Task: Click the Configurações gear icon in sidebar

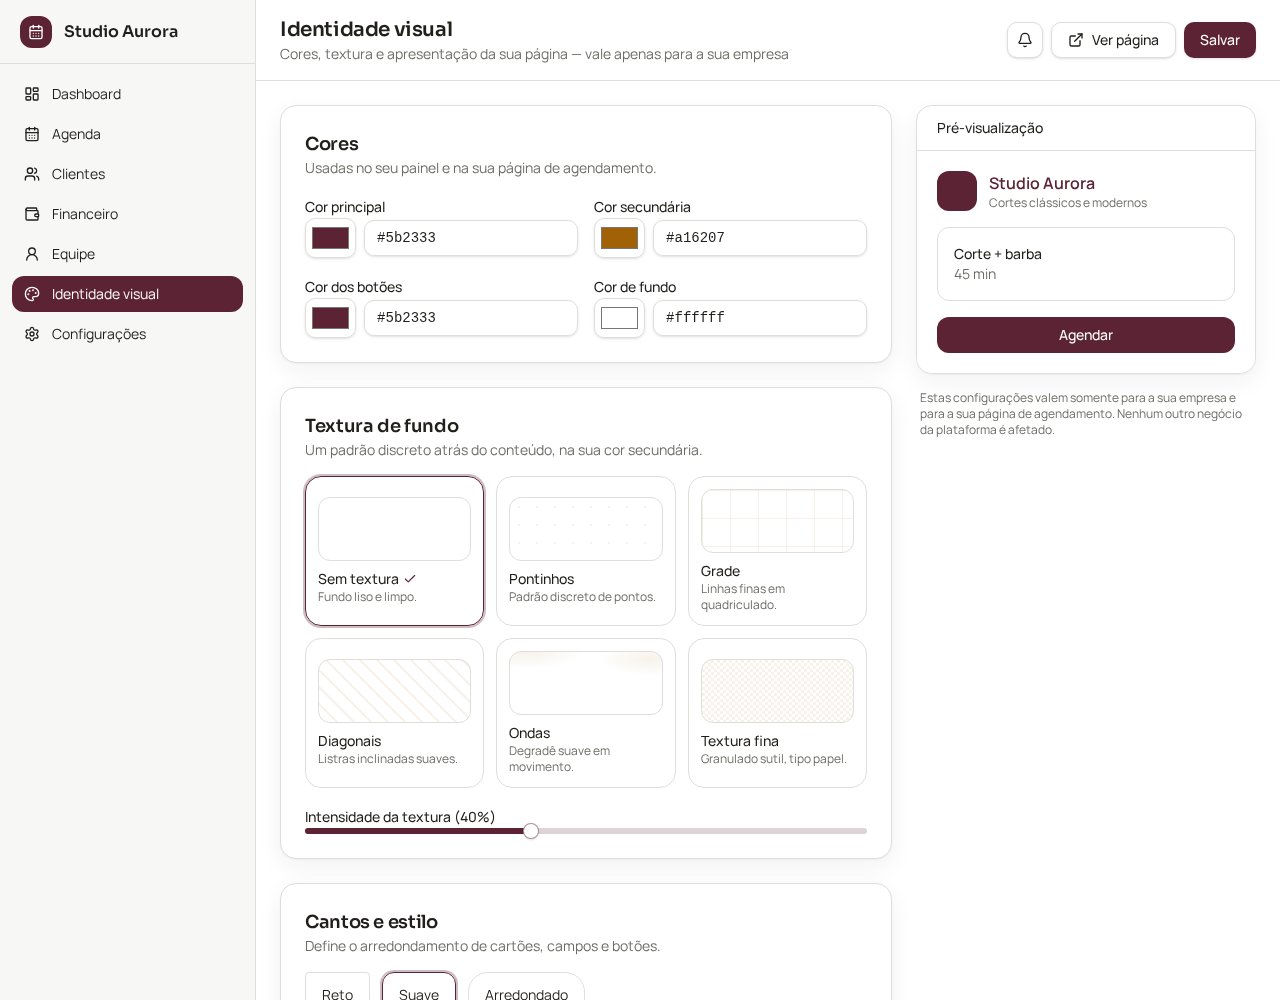Action: (32, 334)
